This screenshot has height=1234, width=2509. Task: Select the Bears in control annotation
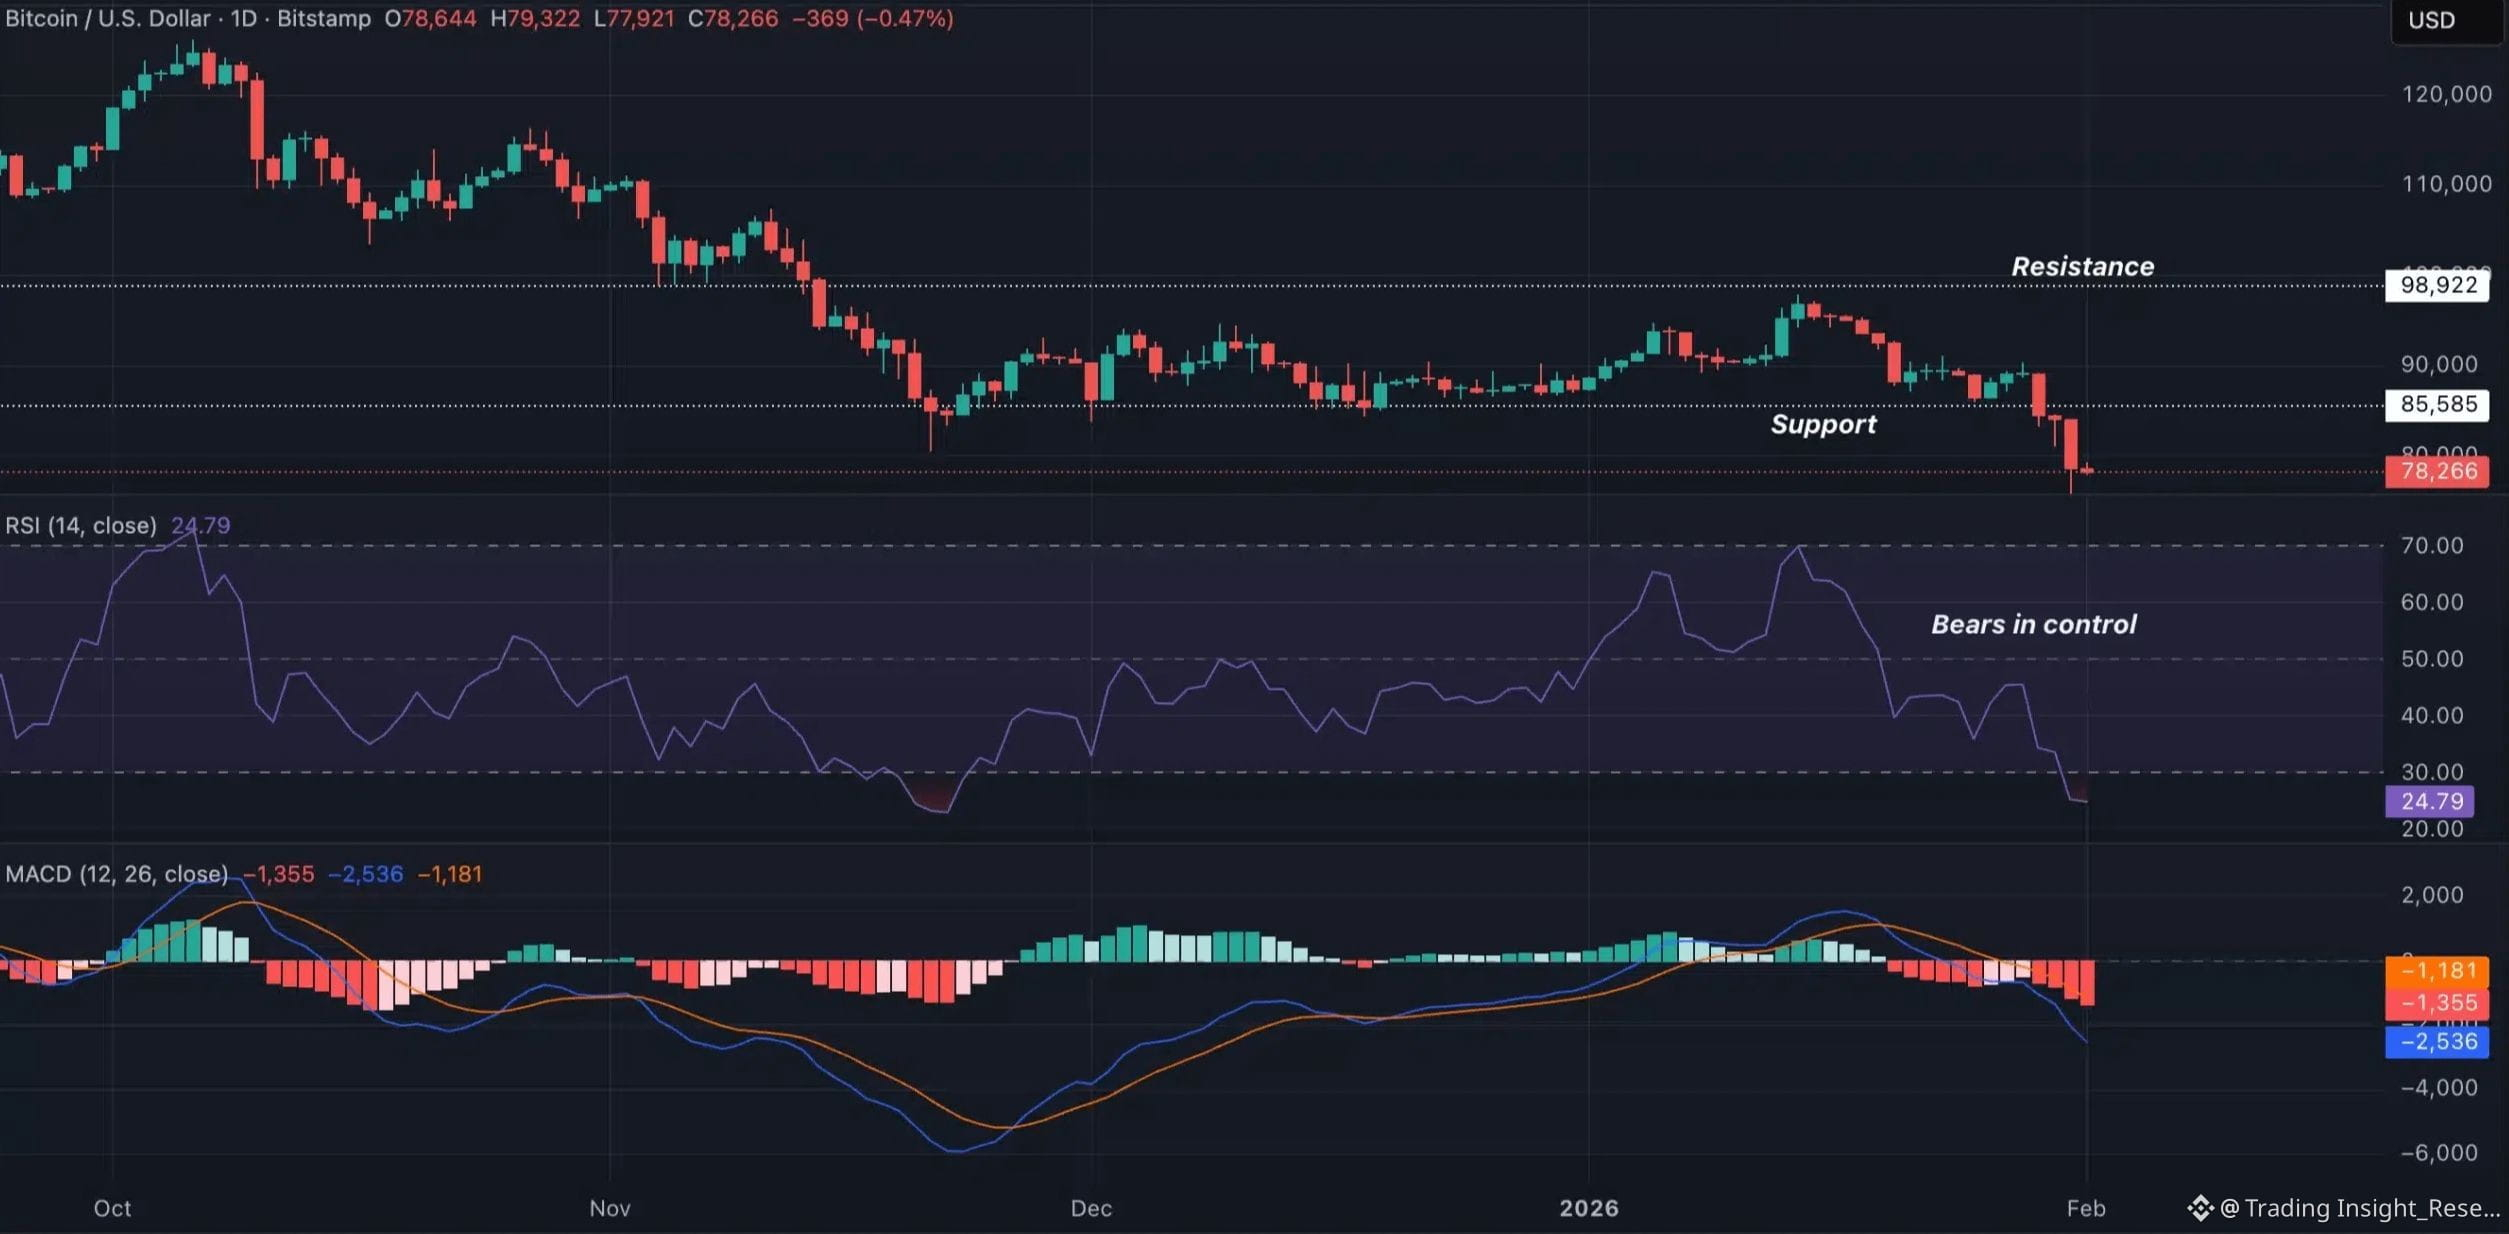2033,625
